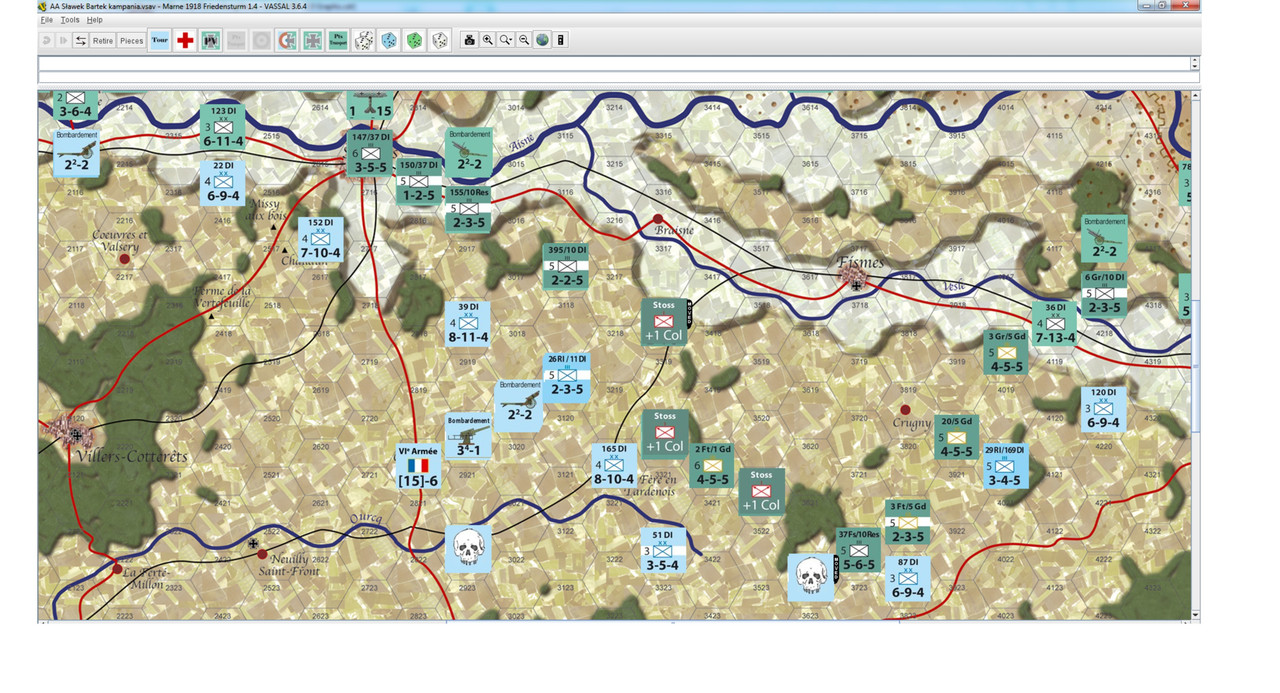The image size is (1280, 693).
Task: Click the greyed Pts Transport icon
Action: (x=236, y=40)
